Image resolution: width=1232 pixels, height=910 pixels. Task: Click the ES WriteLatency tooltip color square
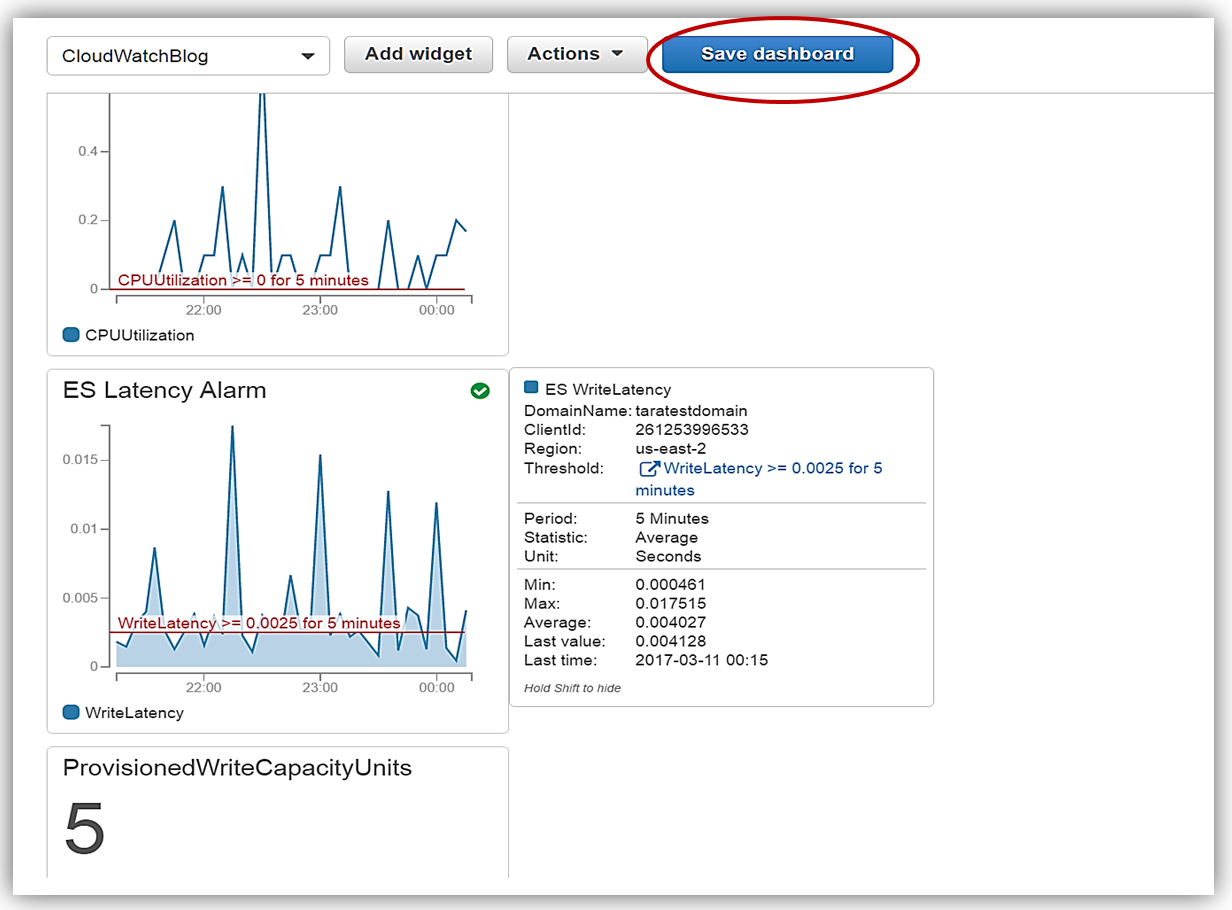531,388
